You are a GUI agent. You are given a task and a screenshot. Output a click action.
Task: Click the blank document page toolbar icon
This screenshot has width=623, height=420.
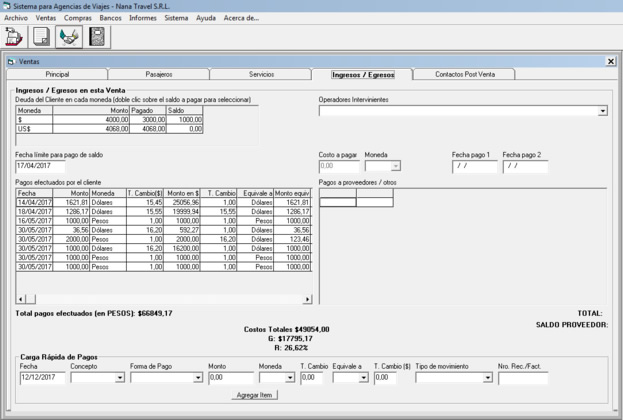(x=42, y=37)
